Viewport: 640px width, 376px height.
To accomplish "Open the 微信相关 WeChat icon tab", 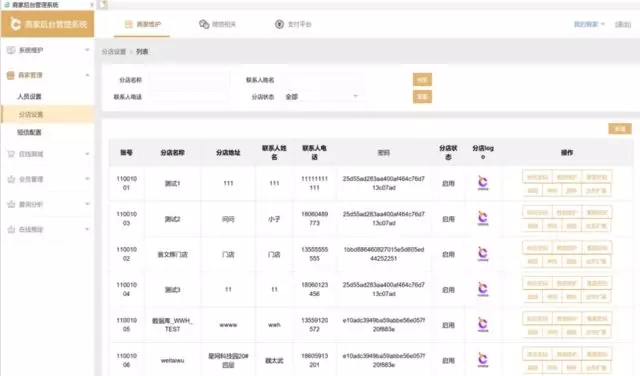I will click(x=204, y=24).
